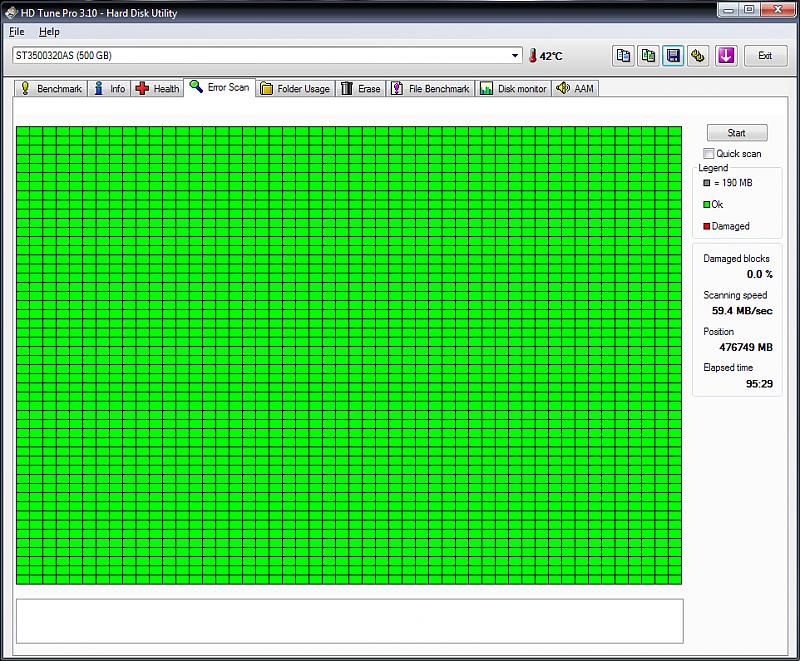Click the 476749 MB position value
This screenshot has height=661, width=800.
click(x=746, y=347)
